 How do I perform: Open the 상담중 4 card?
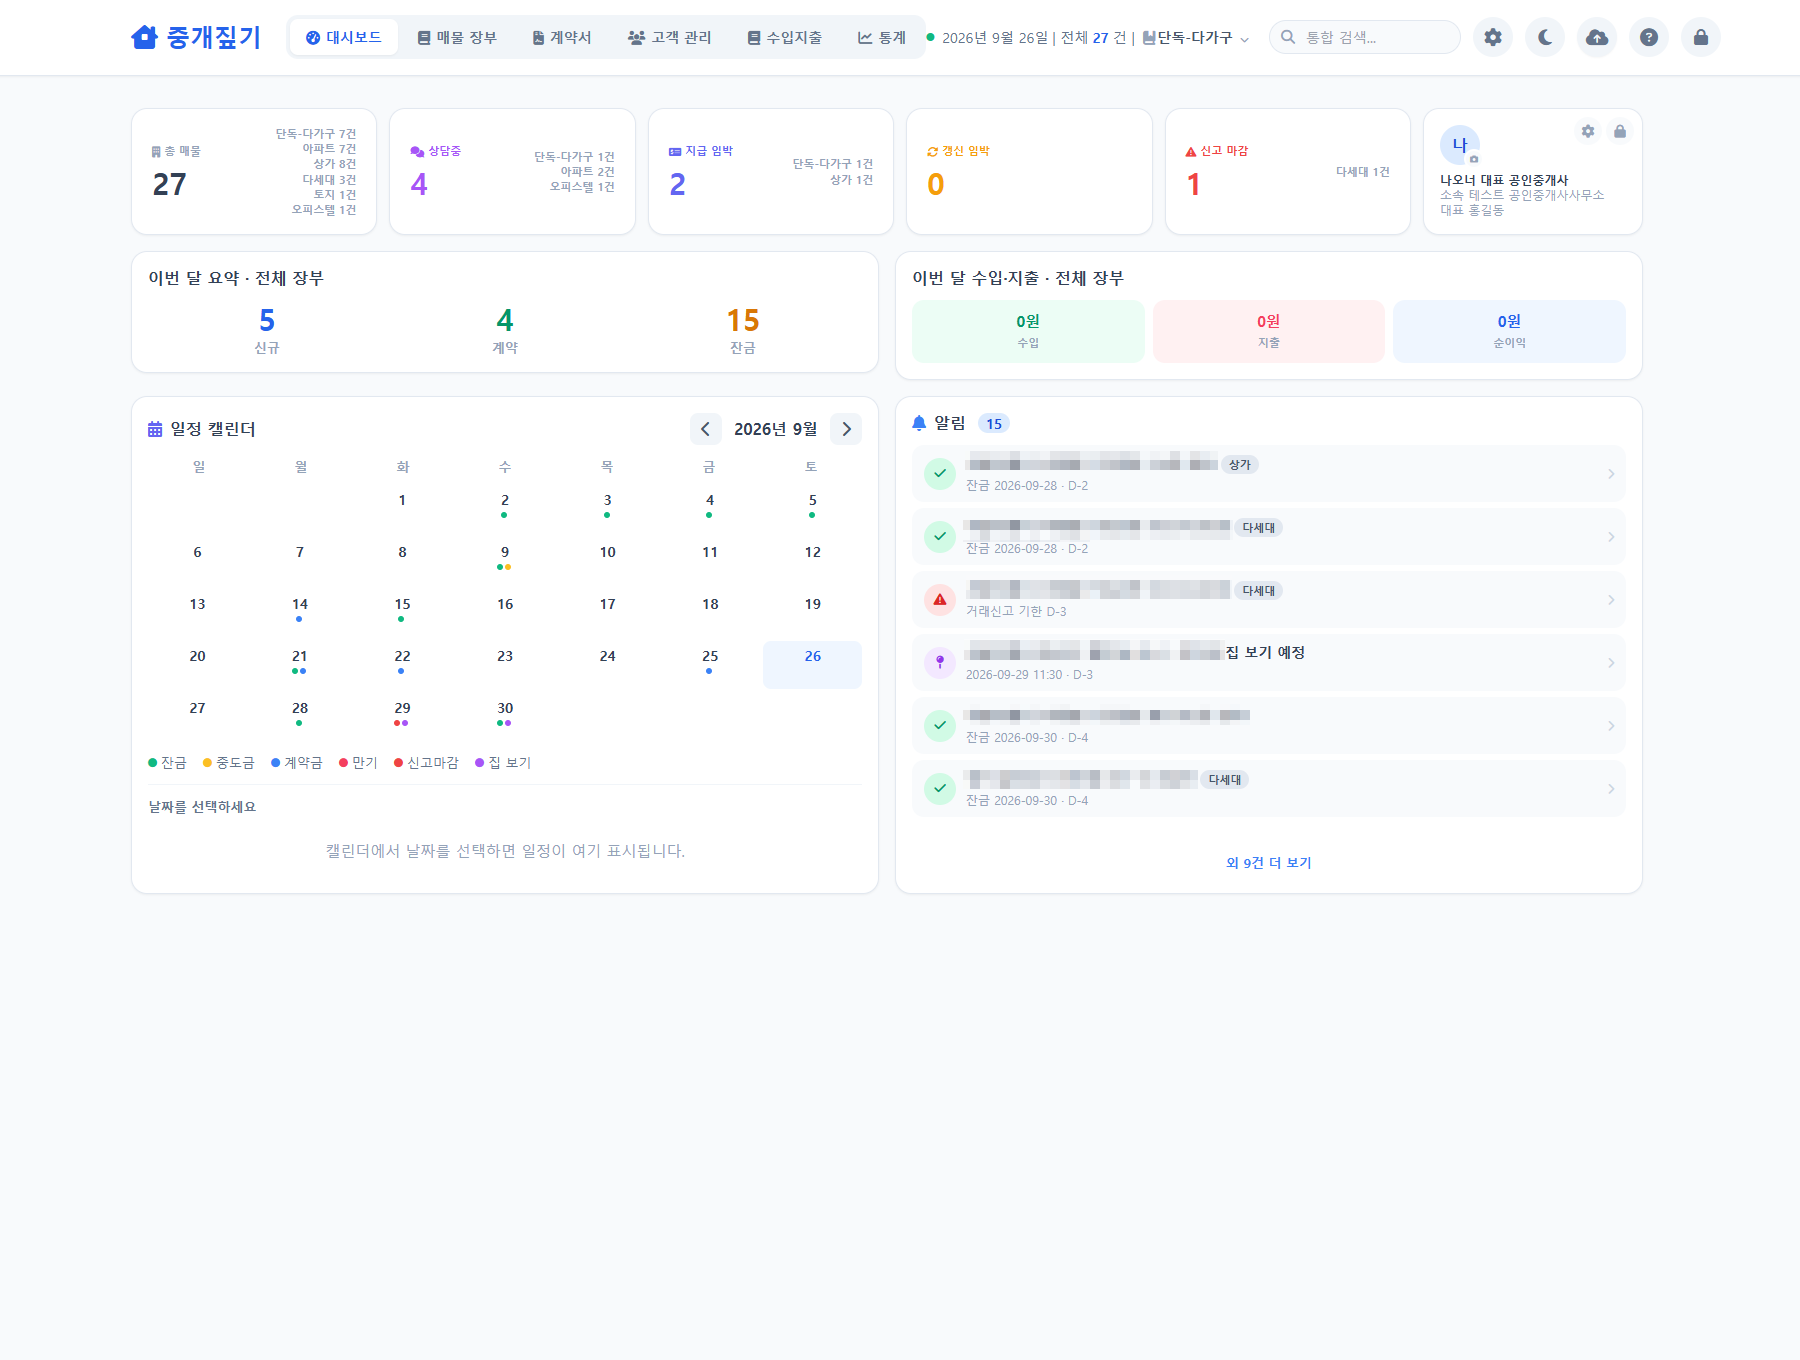(x=512, y=172)
